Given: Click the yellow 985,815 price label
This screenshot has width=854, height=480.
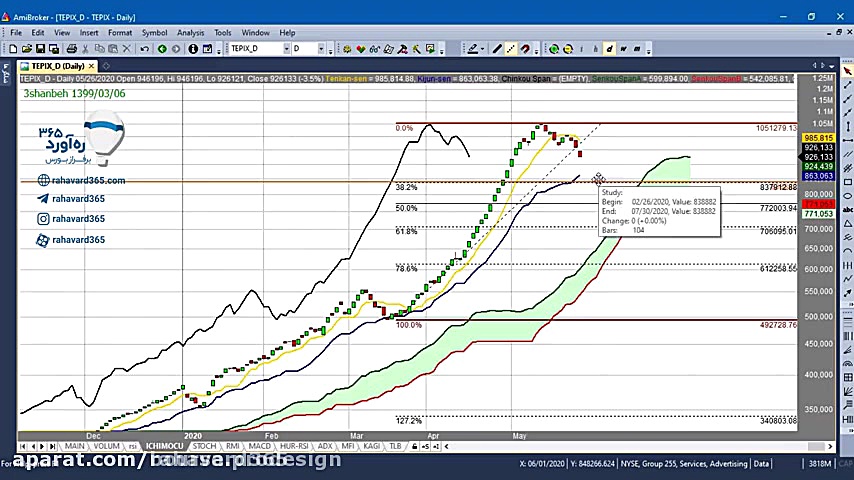Looking at the screenshot, I should point(818,138).
